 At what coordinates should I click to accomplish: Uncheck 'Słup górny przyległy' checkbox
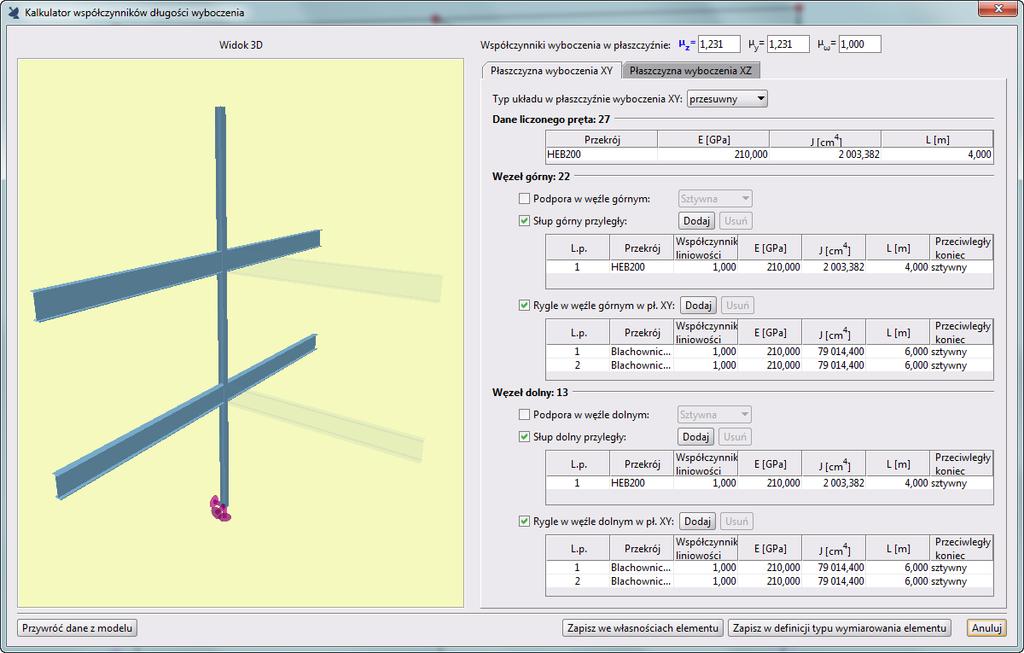coord(524,221)
